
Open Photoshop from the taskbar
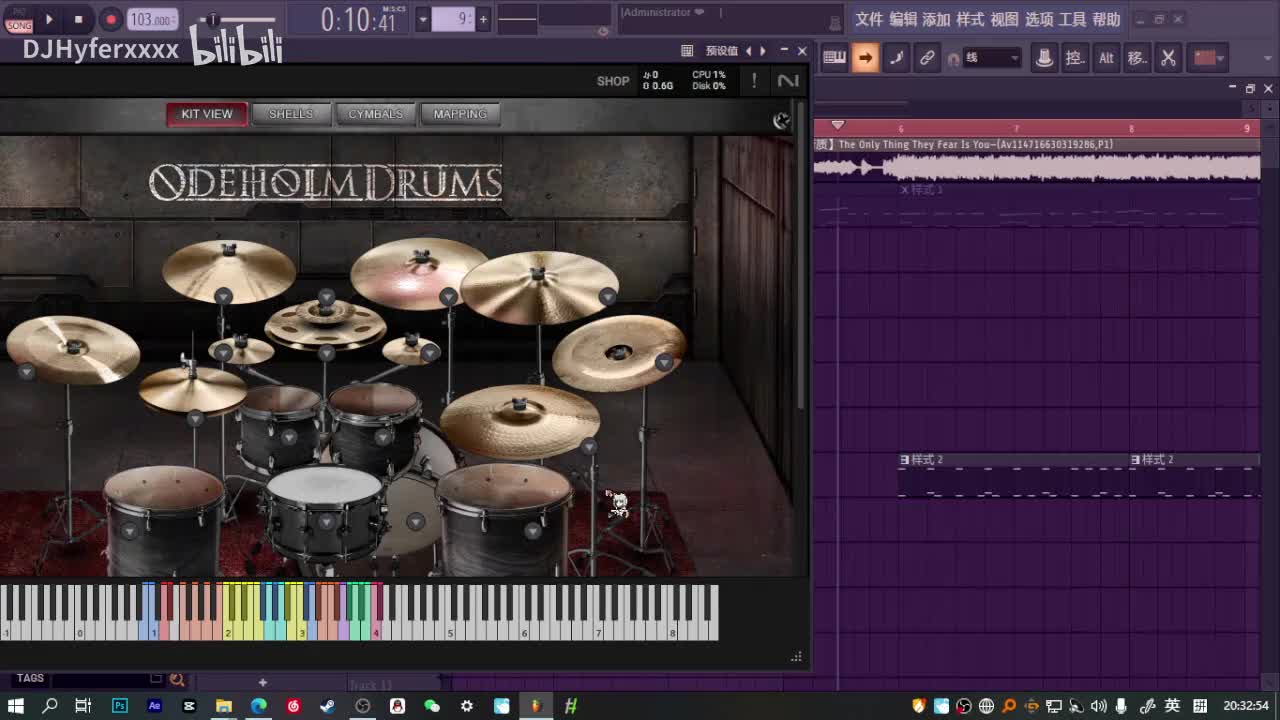tap(120, 706)
